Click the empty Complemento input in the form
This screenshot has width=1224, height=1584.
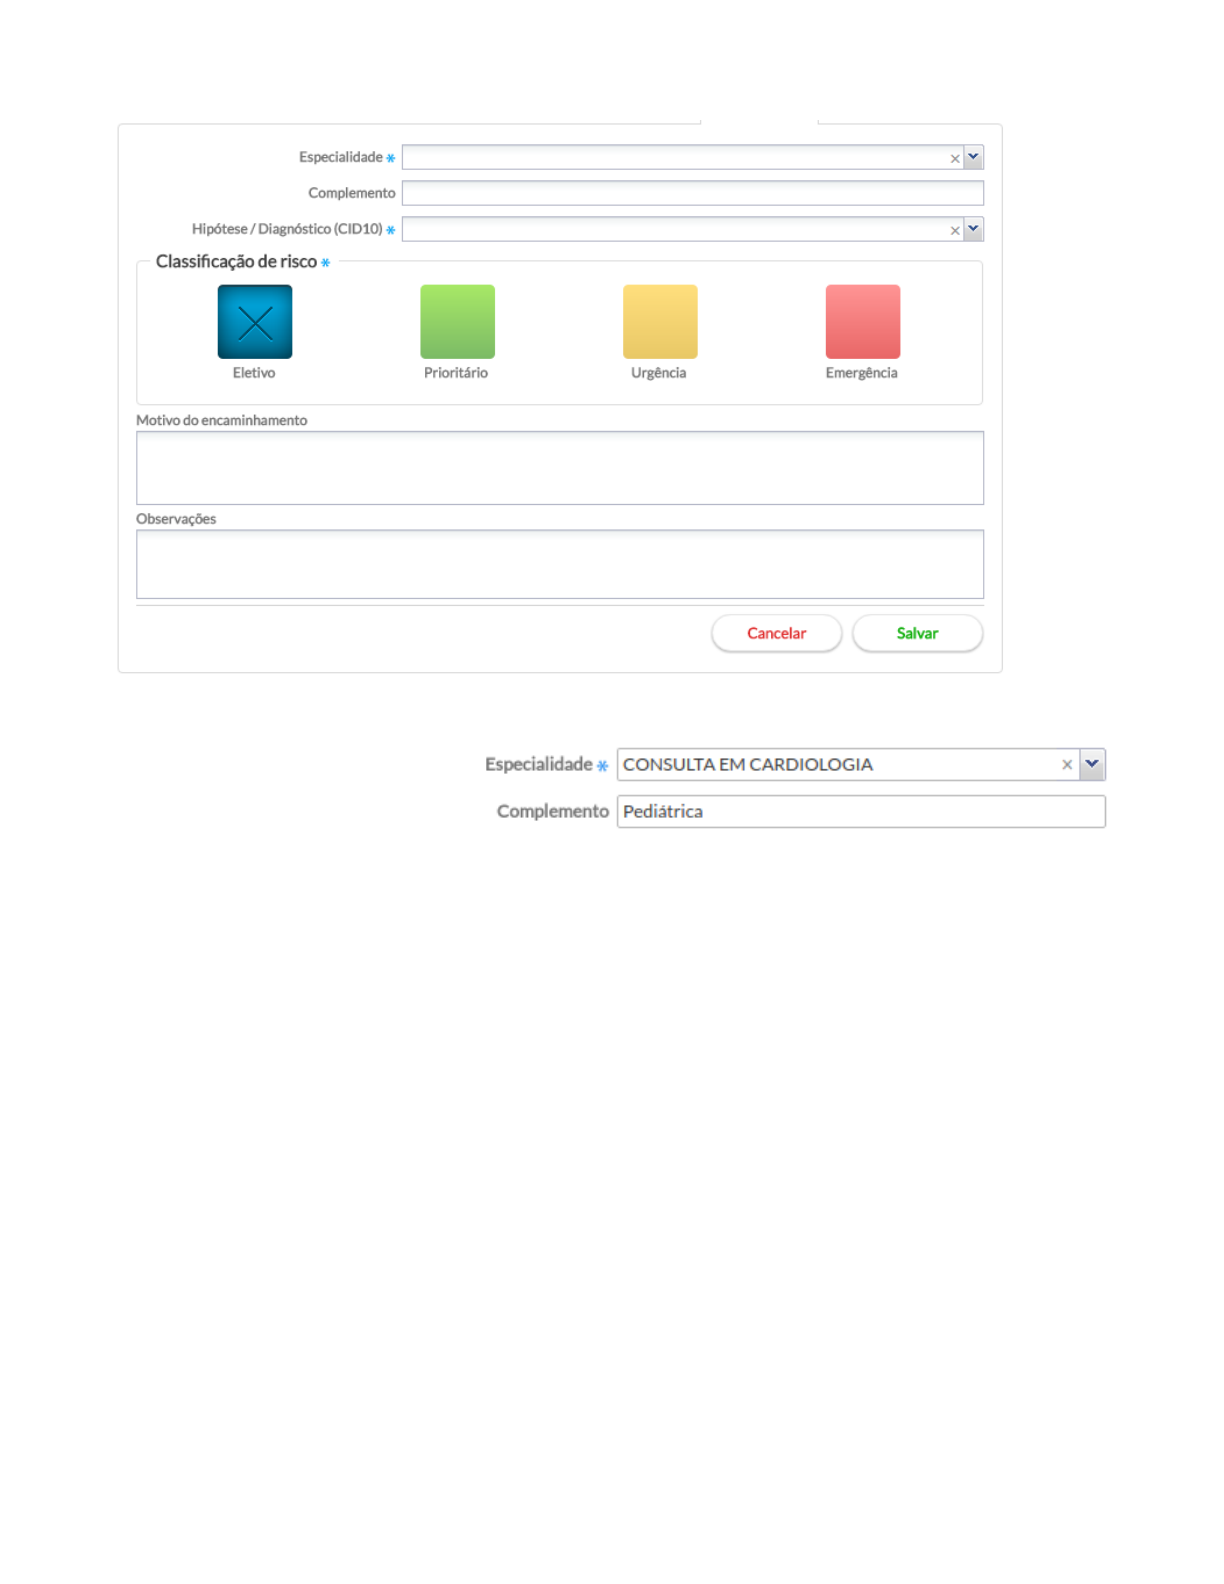pos(693,193)
